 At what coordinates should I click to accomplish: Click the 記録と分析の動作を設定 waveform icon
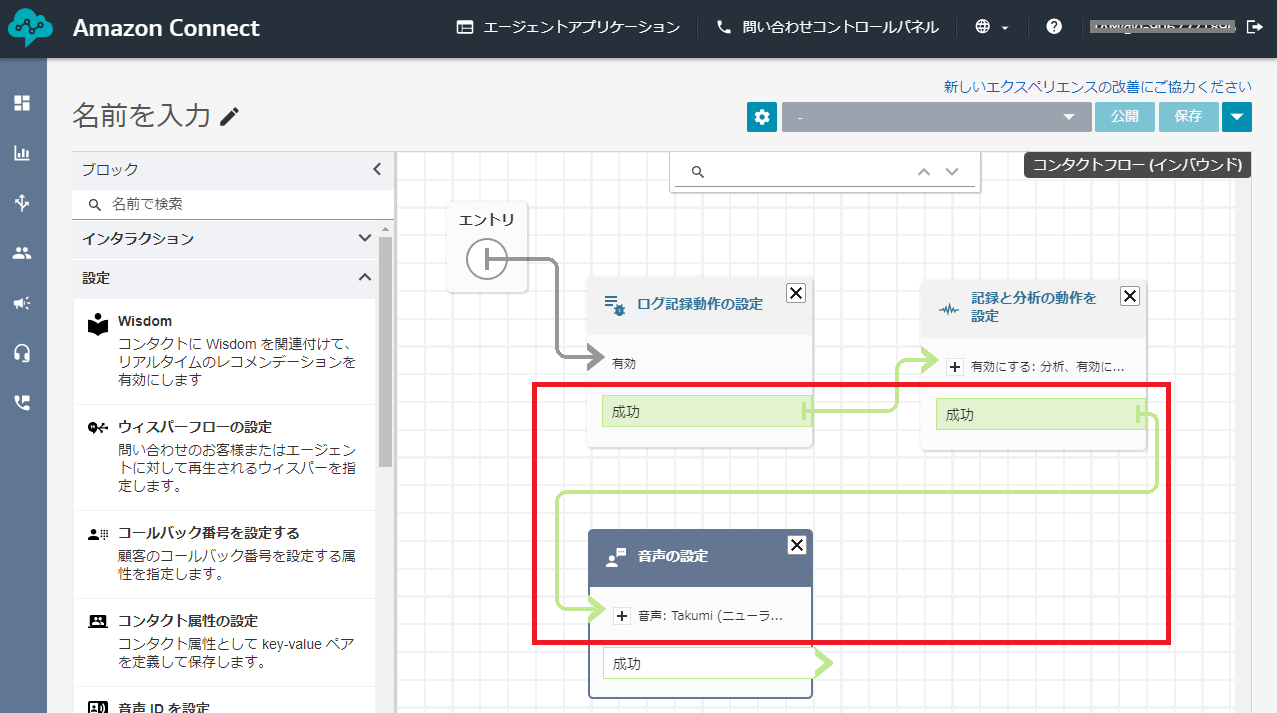[x=948, y=308]
